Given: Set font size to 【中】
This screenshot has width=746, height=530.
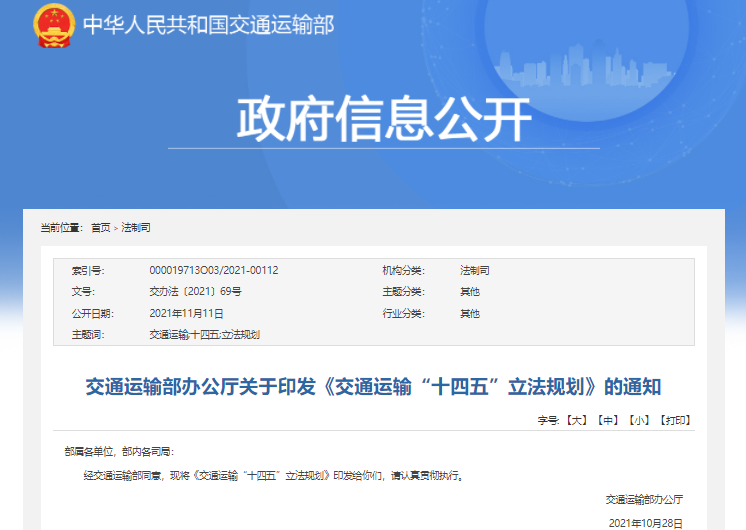Looking at the screenshot, I should (607, 421).
